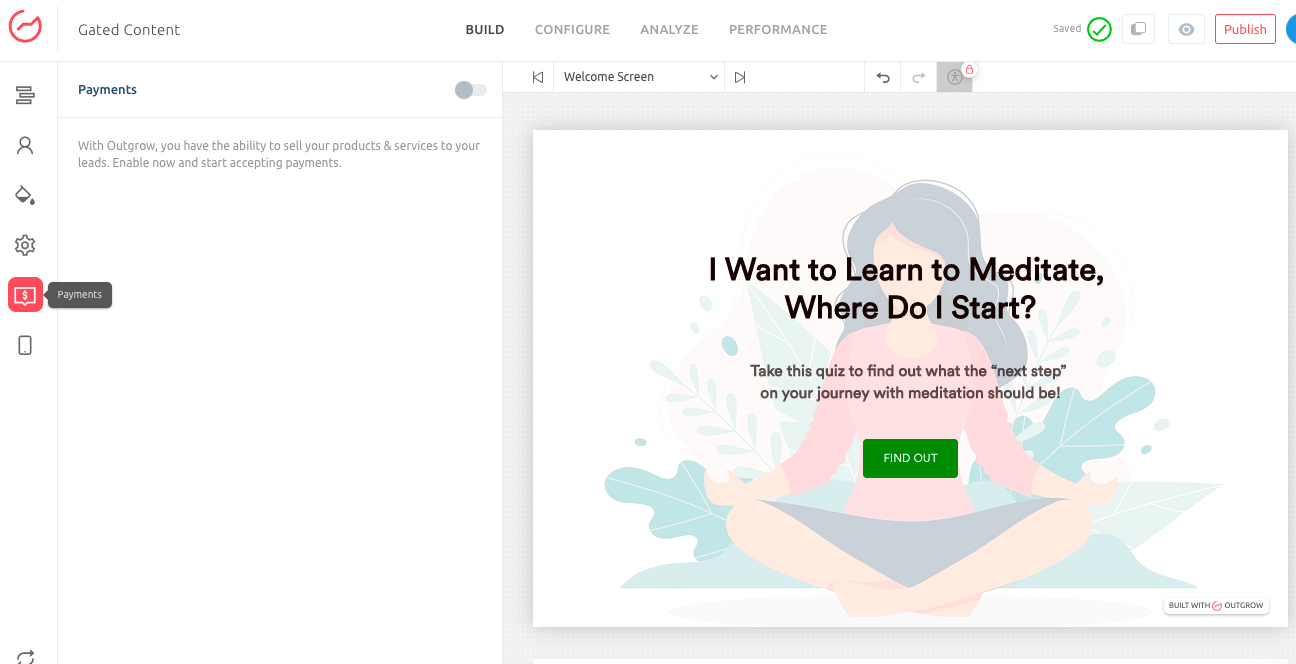Open the Performance tab
This screenshot has height=664, width=1296.
(x=778, y=30)
